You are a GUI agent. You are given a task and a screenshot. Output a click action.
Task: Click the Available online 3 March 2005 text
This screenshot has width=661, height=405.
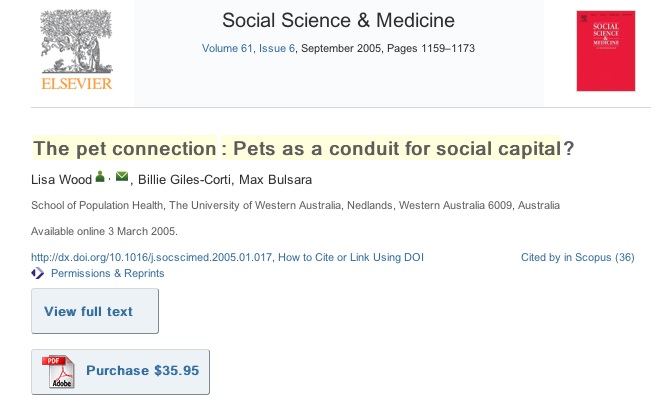click(x=104, y=231)
